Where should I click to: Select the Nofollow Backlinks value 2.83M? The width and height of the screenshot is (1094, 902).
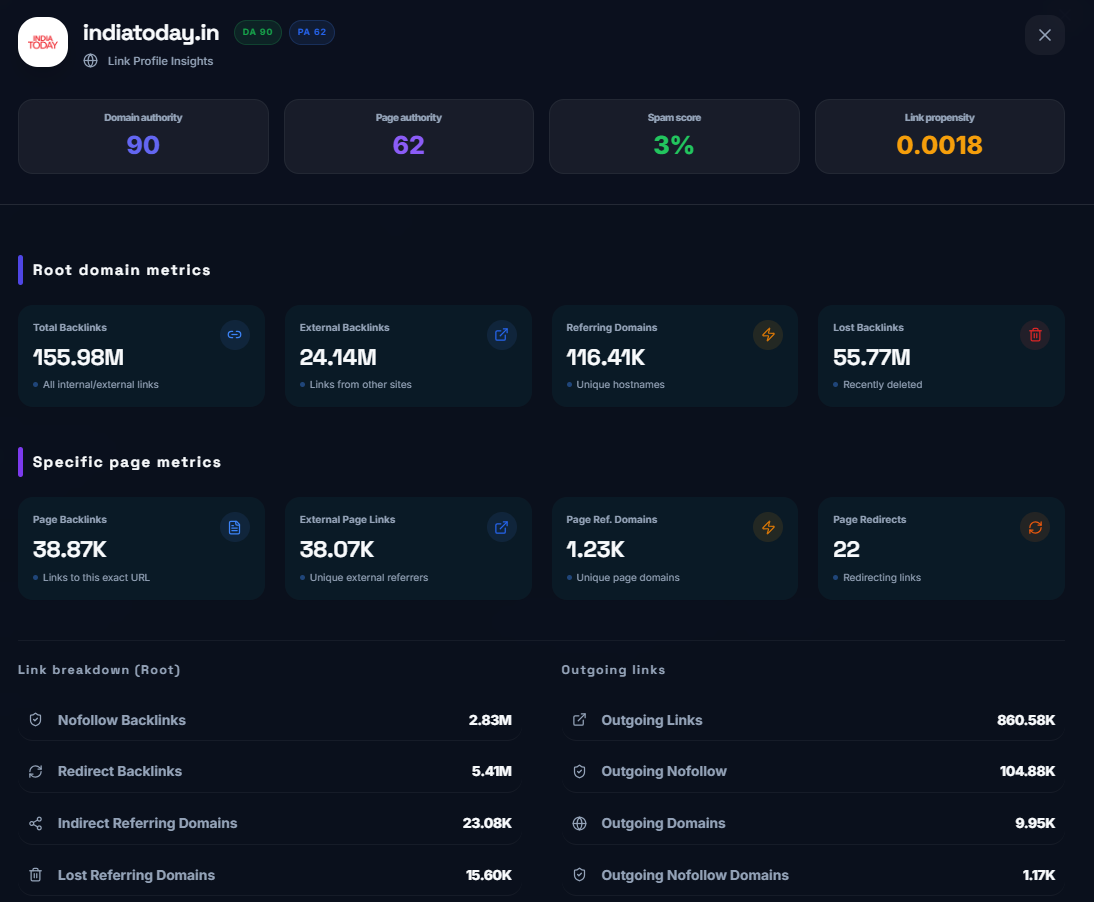pos(490,720)
